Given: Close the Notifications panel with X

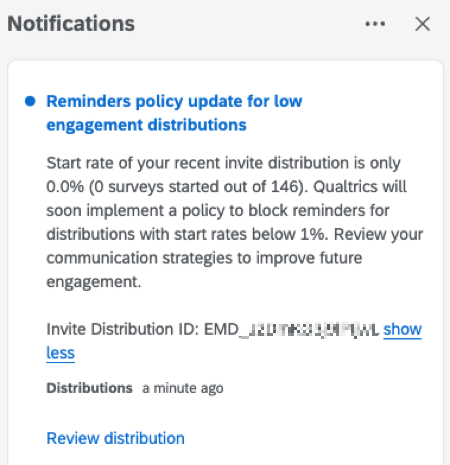Looking at the screenshot, I should pyautogui.click(x=422, y=24).
